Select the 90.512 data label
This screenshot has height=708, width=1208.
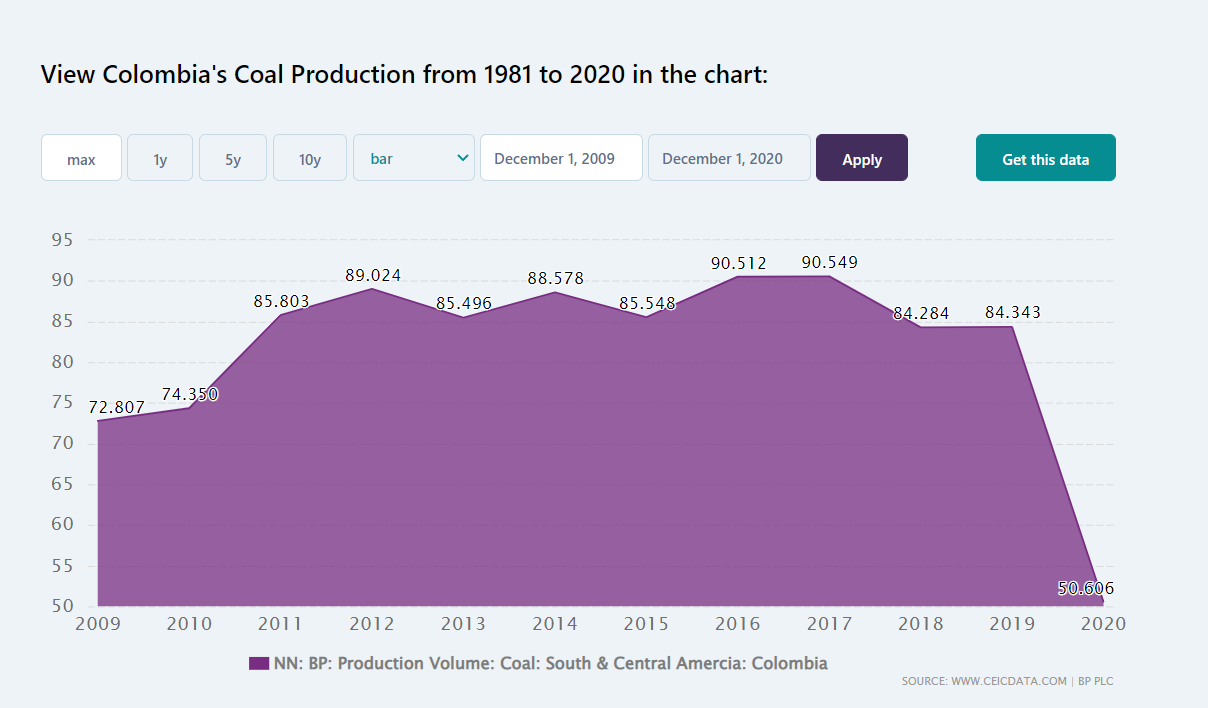pos(739,263)
